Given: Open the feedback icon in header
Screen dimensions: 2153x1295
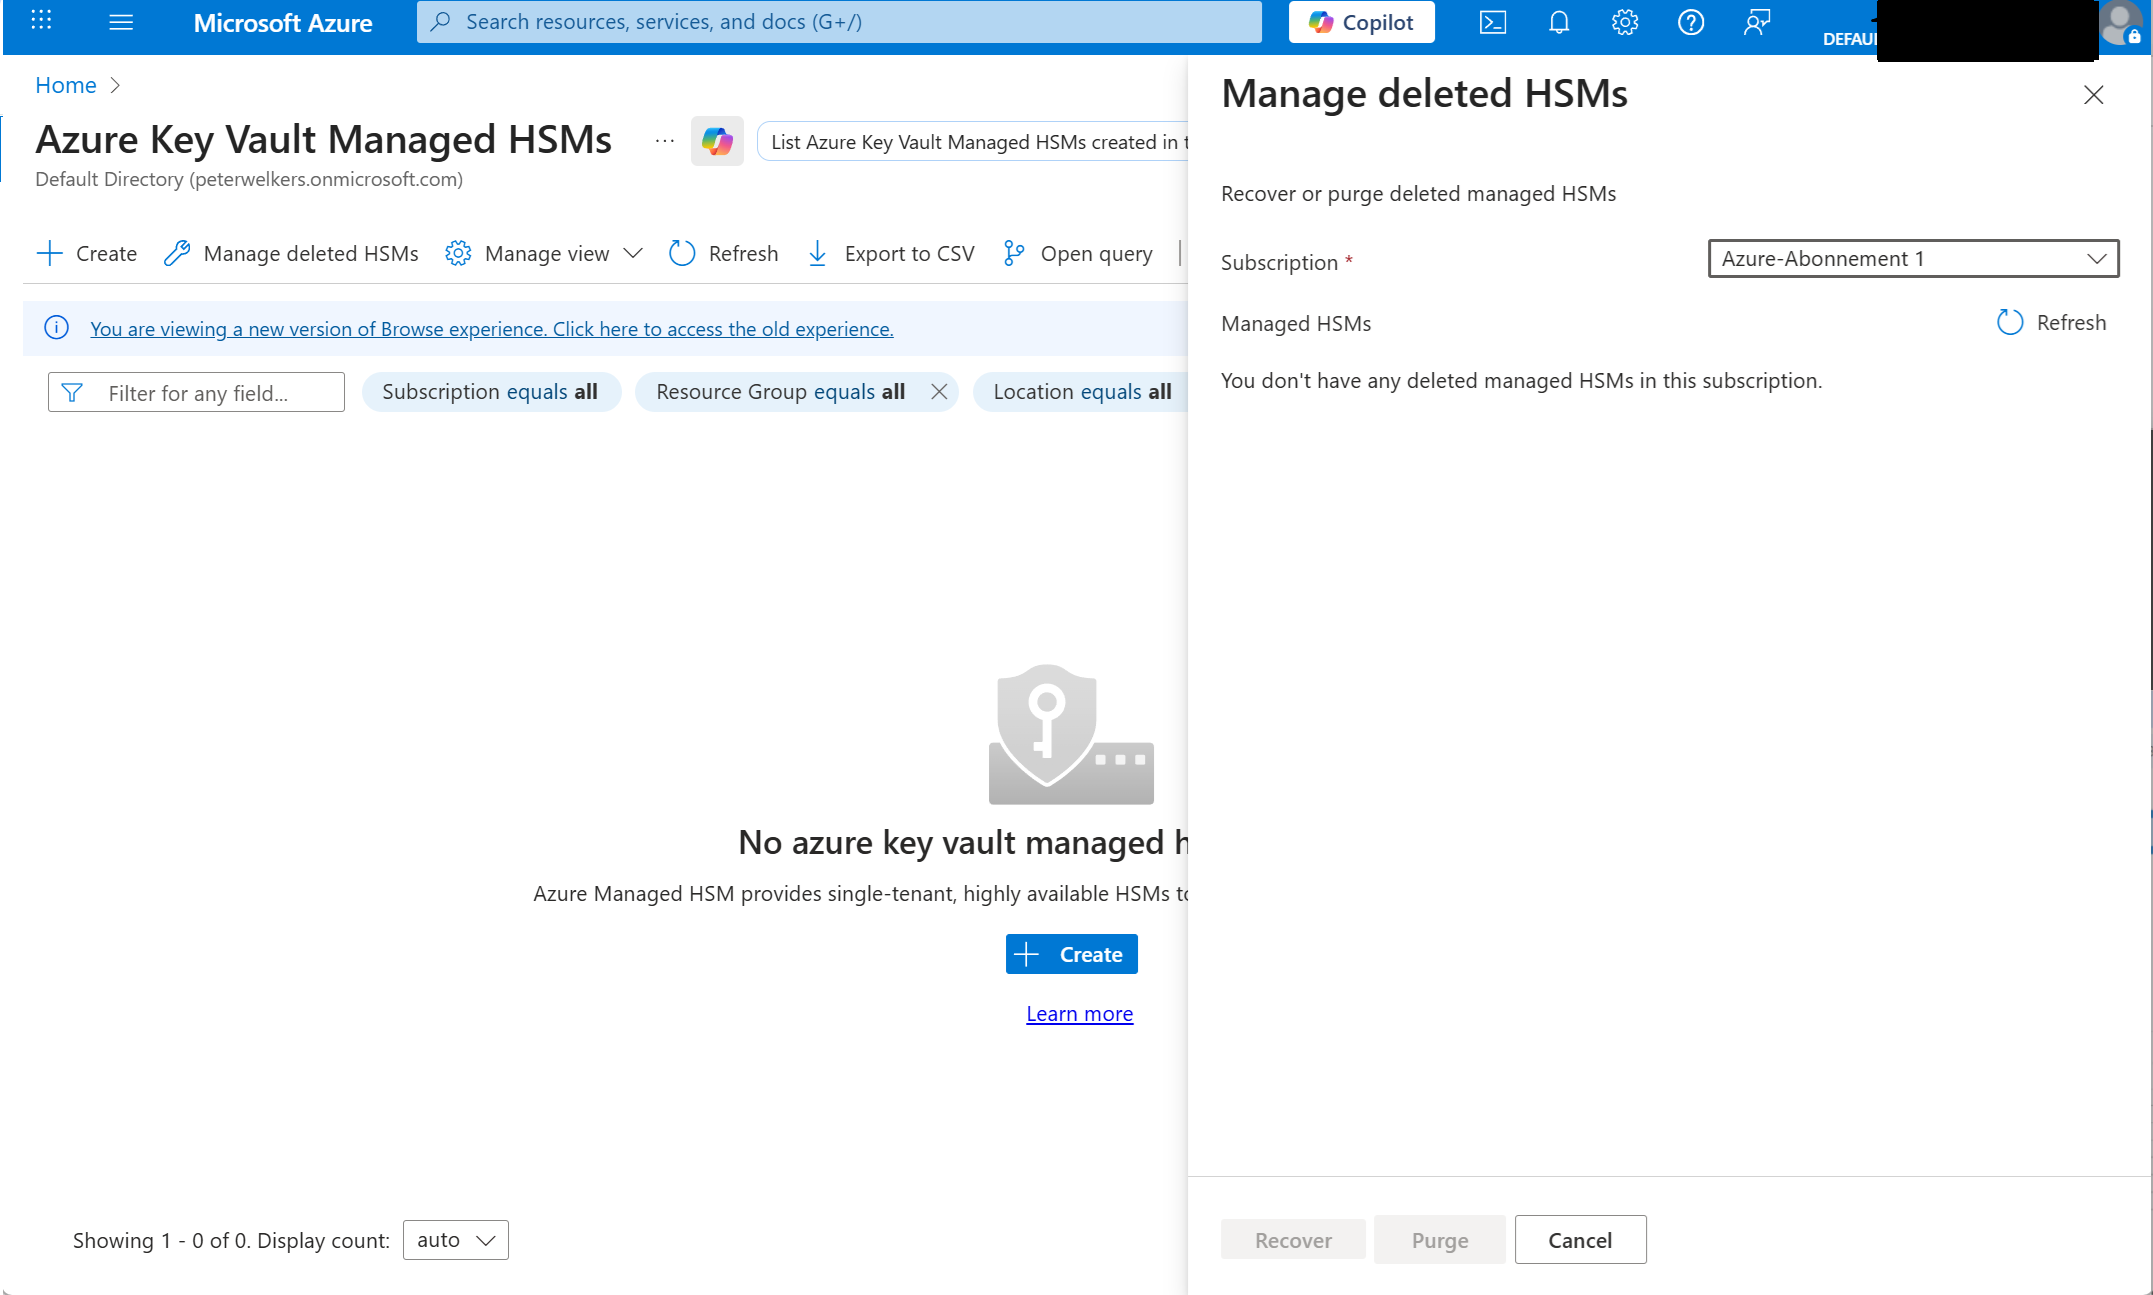Looking at the screenshot, I should coord(1757,22).
